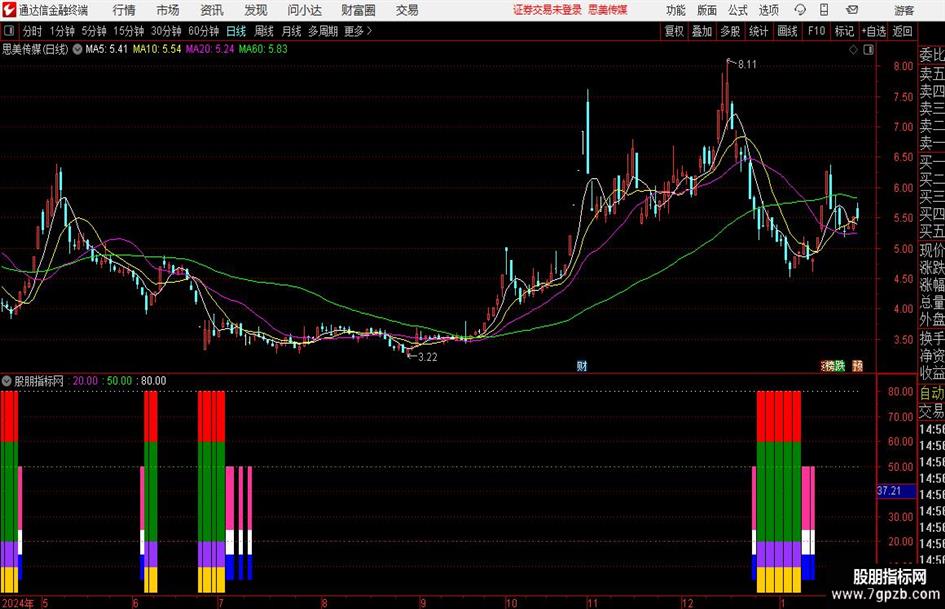
Task: Open F10 company info
Action: point(817,31)
